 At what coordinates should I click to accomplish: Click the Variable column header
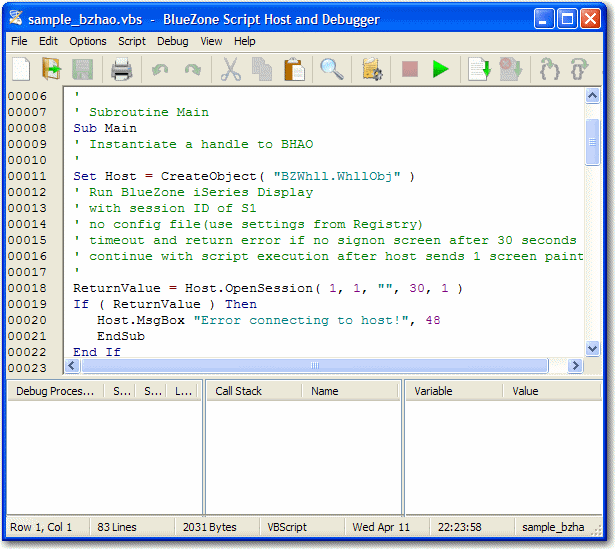454,391
